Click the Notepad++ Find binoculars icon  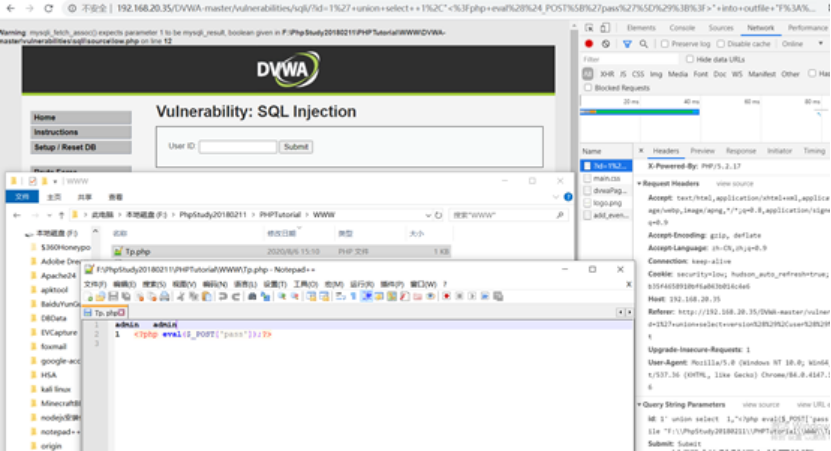tap(252, 297)
